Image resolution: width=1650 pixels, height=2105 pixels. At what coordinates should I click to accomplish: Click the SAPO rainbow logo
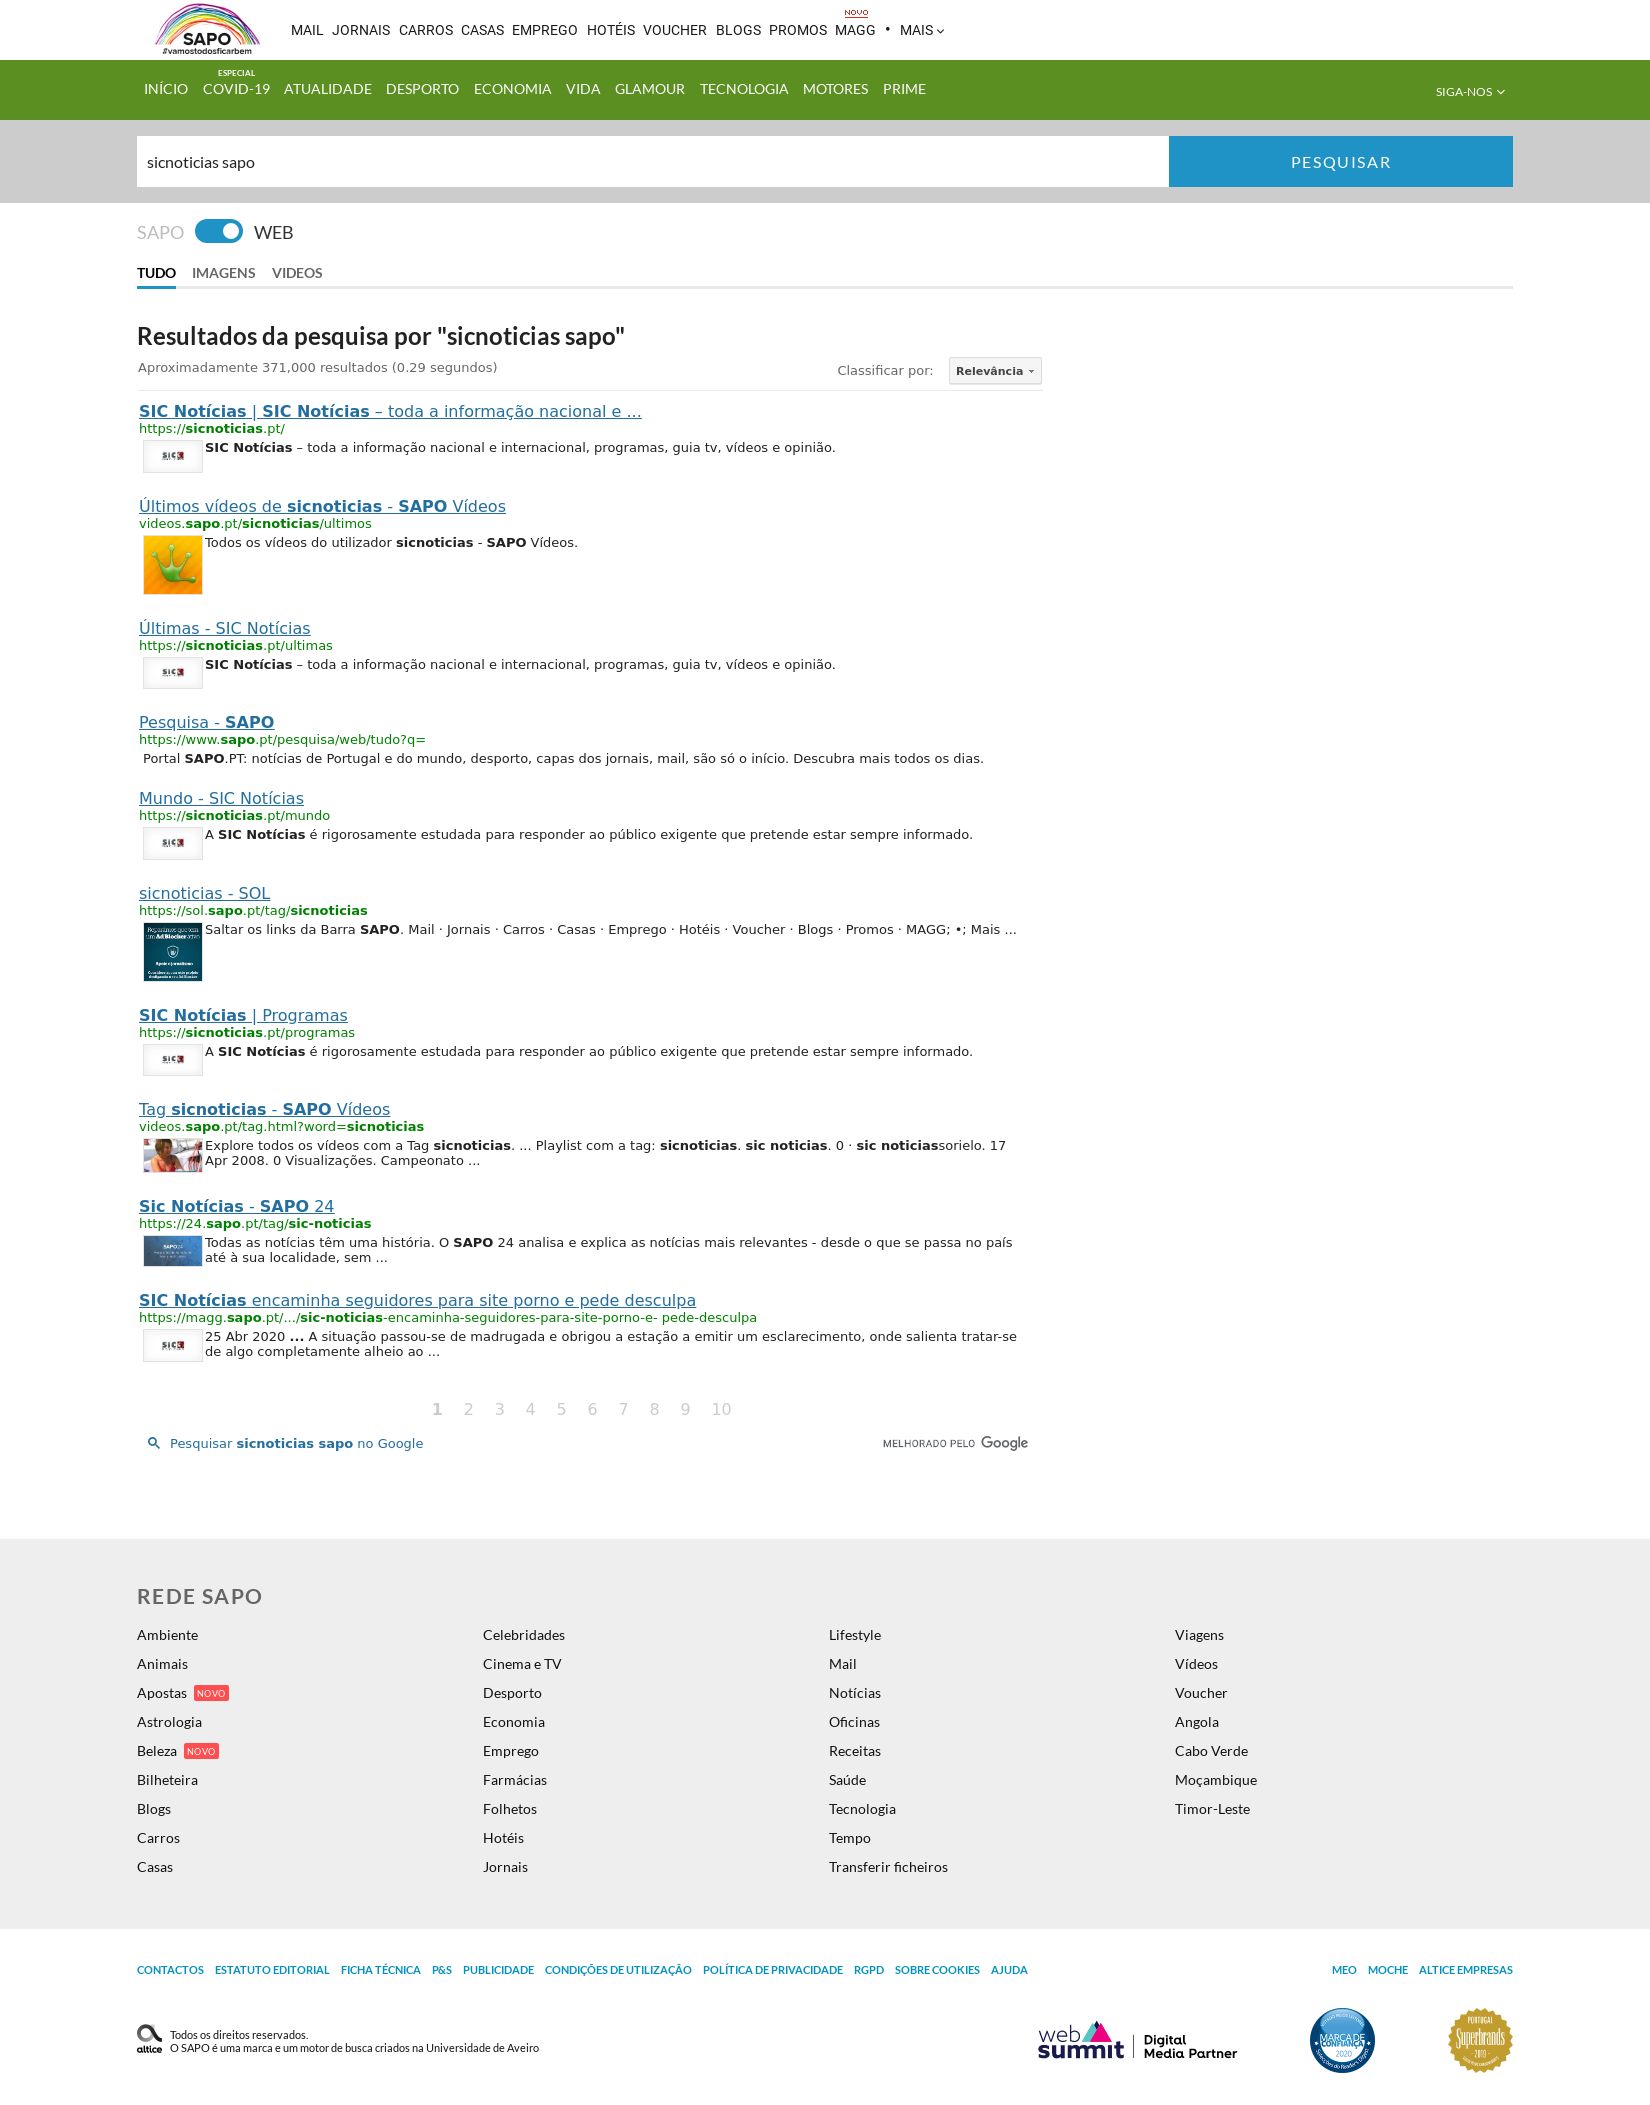(207, 30)
